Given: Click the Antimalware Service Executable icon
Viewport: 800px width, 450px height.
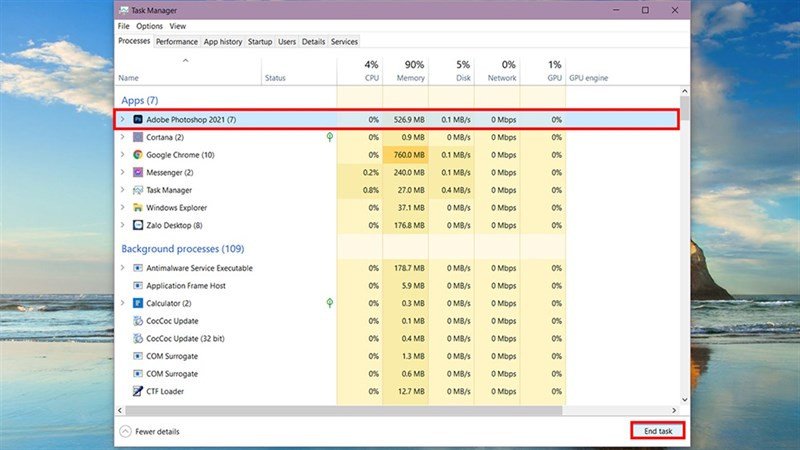Looking at the screenshot, I should [x=137, y=268].
